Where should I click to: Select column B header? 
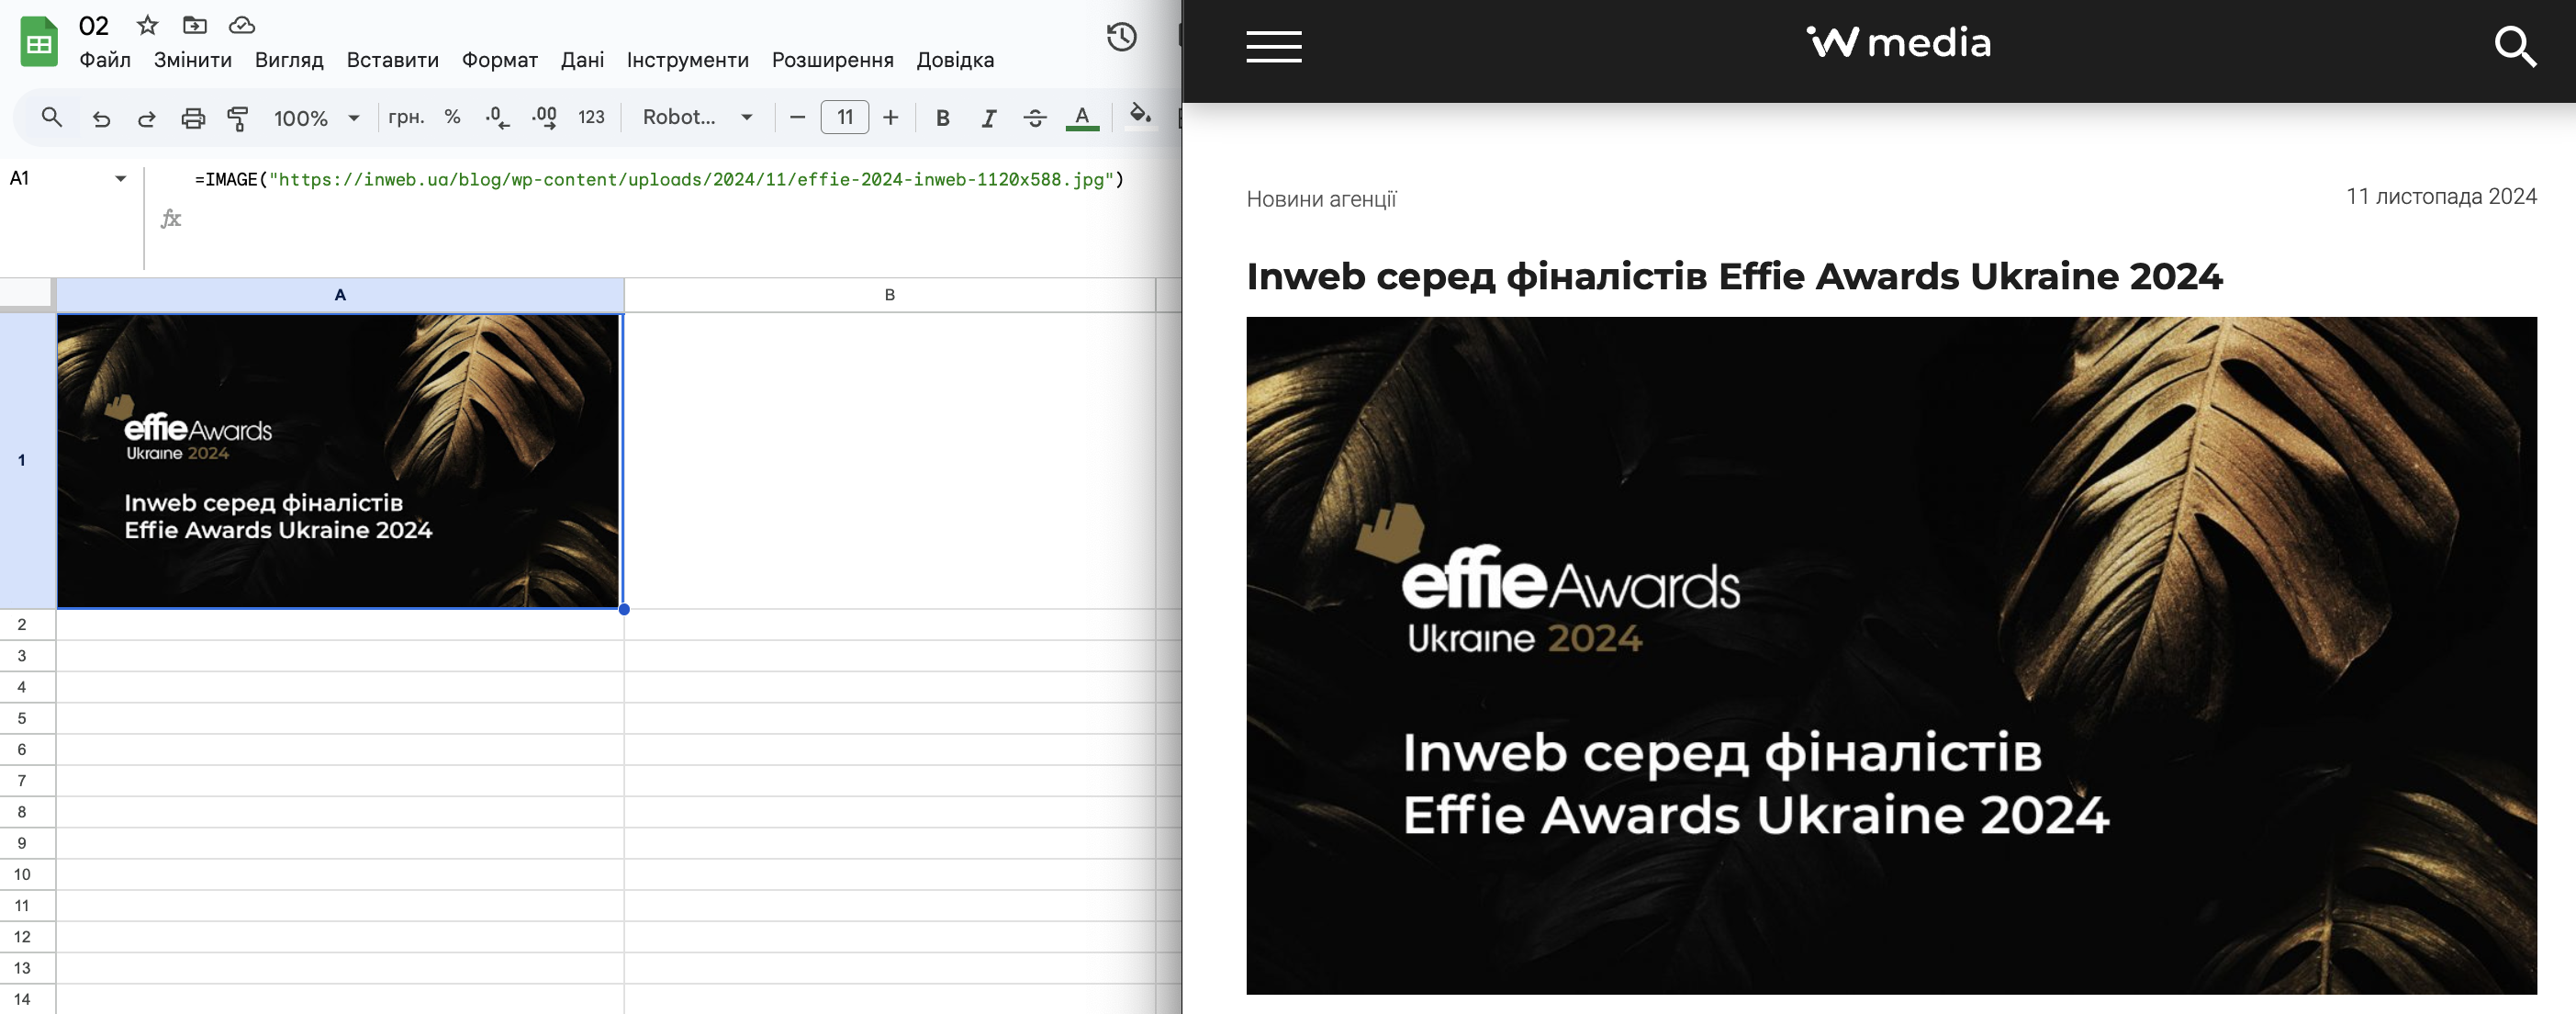pos(890,295)
